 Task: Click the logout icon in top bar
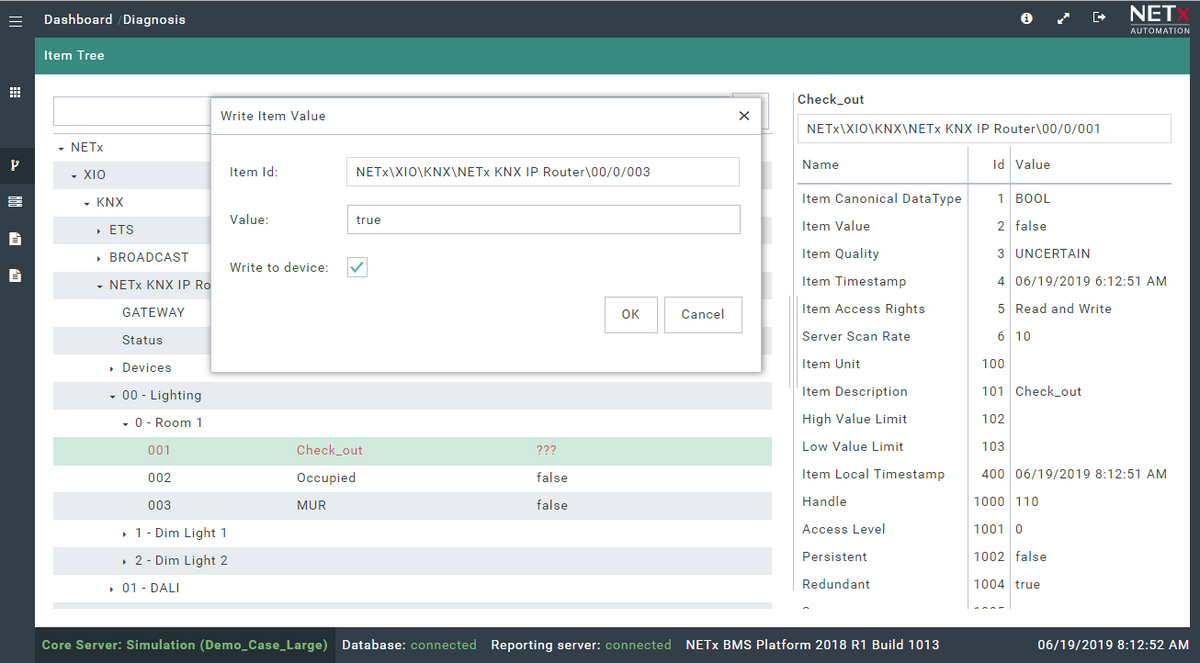tap(1099, 18)
